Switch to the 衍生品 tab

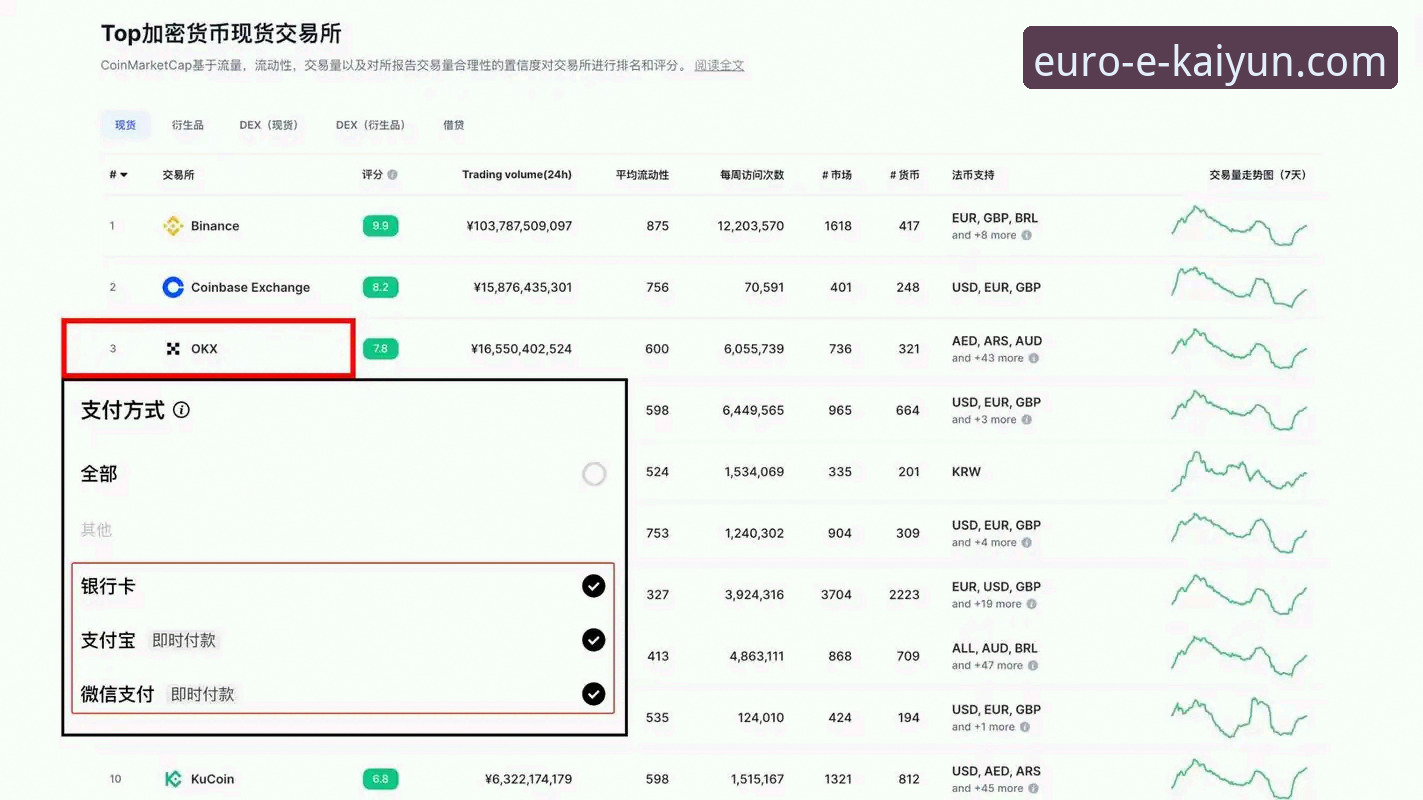(x=187, y=125)
